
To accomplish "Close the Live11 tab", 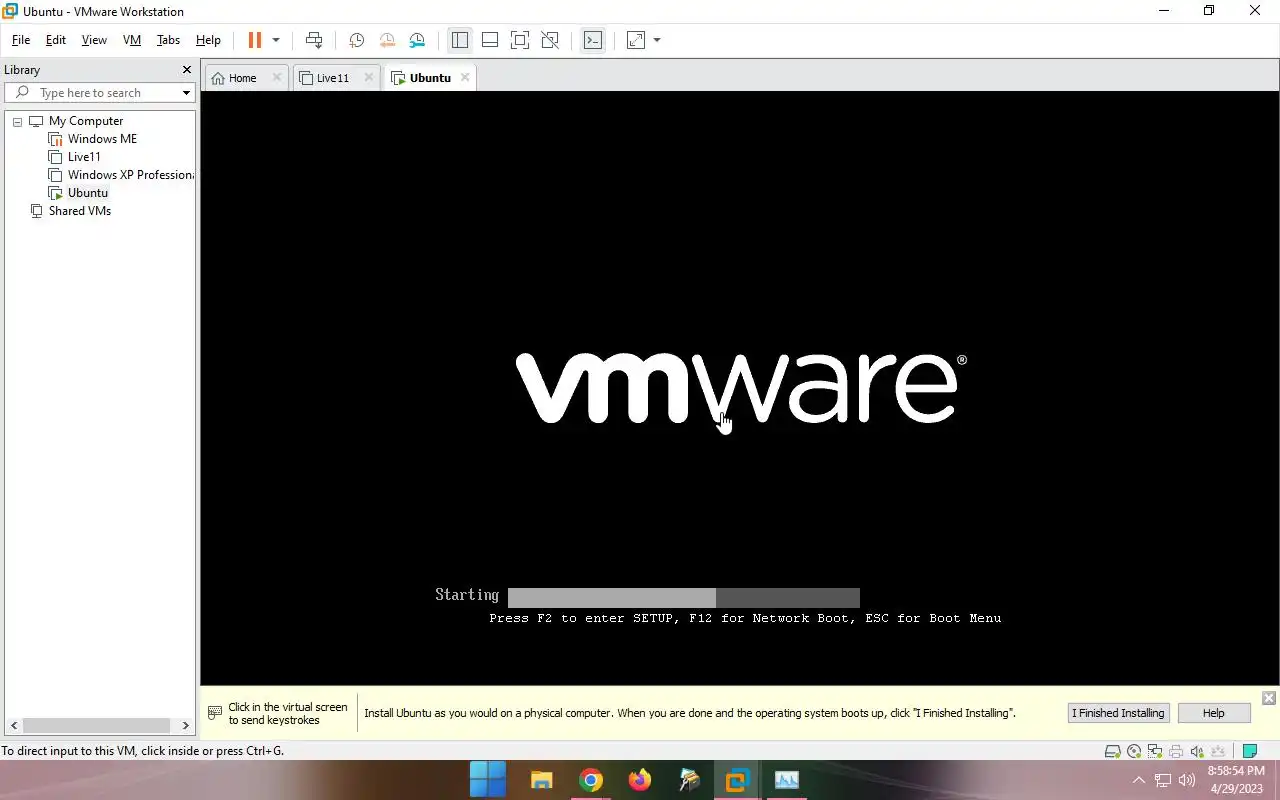I will click(369, 77).
